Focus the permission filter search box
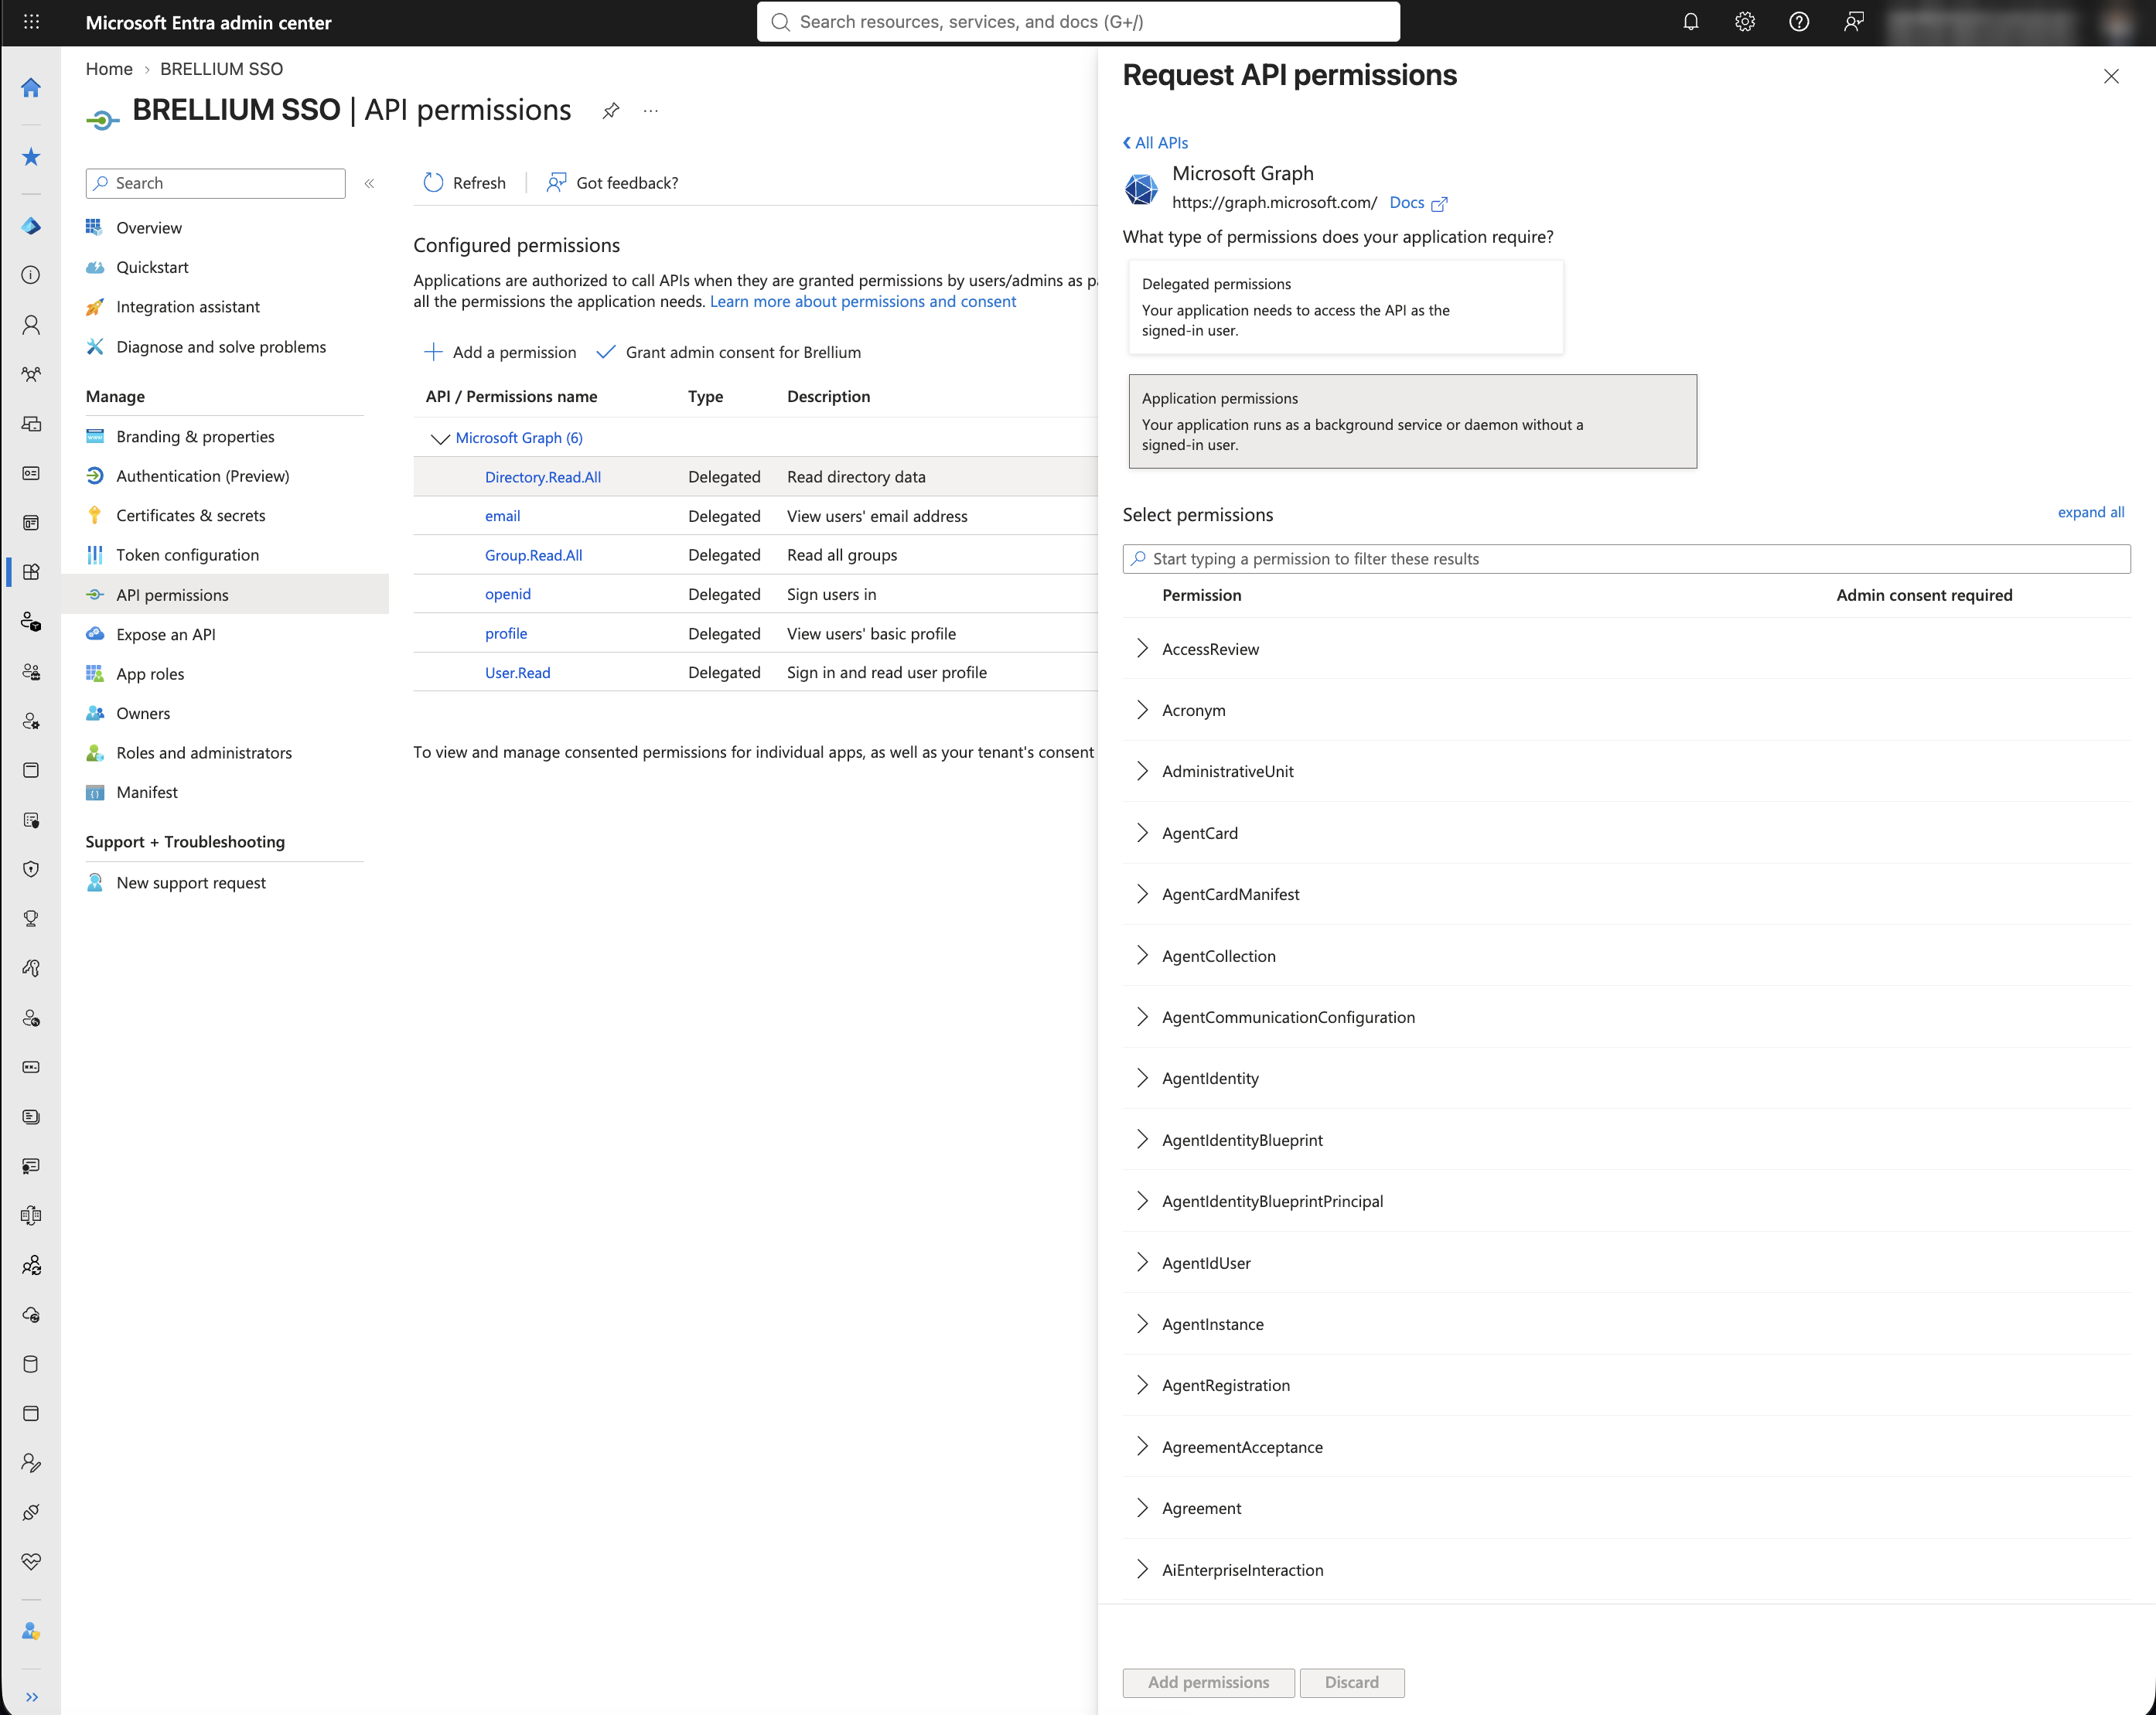The width and height of the screenshot is (2156, 1715). (x=1626, y=559)
